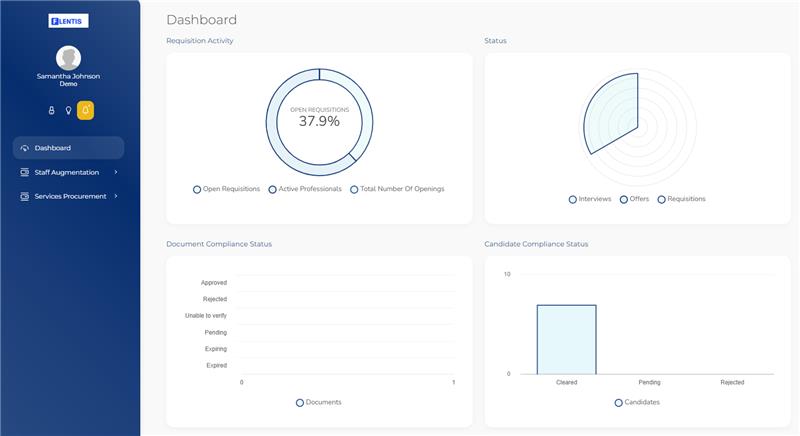Viewport: 800px width, 436px height.
Task: Open notifications with the yellow bell icon
Action: tap(86, 110)
